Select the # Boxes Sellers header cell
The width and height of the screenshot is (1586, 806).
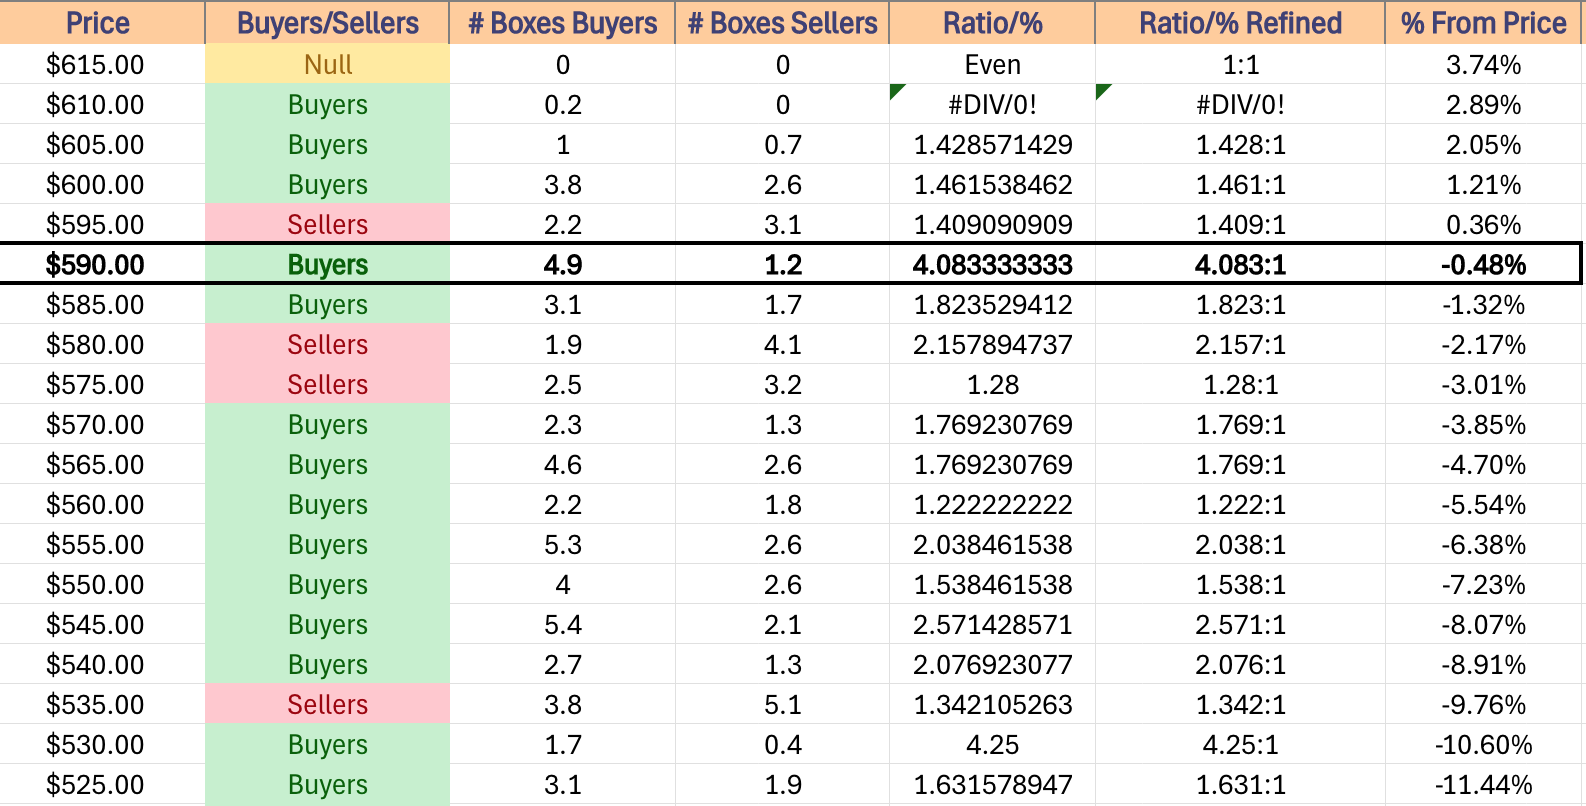pos(782,22)
